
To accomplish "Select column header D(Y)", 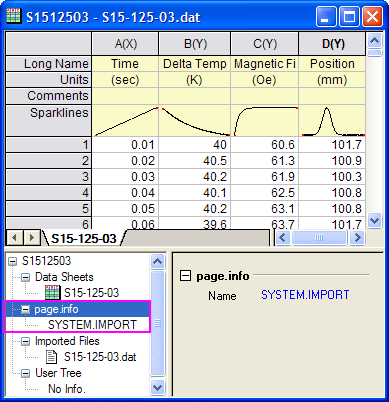I will [332, 44].
